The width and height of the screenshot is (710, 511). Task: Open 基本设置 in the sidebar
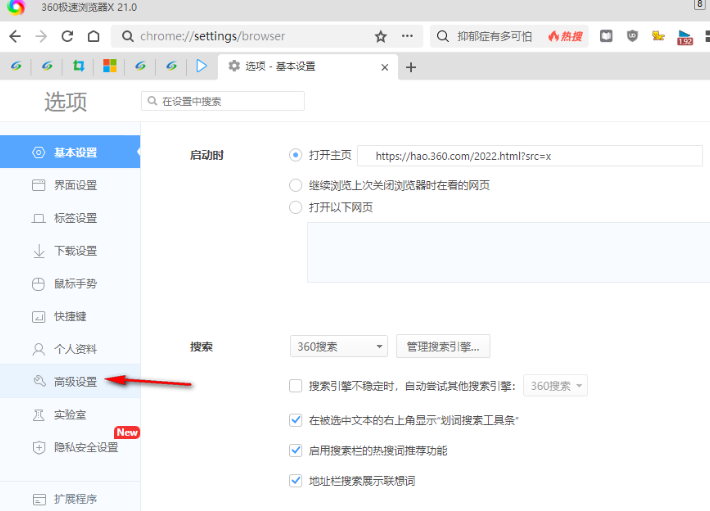70,152
